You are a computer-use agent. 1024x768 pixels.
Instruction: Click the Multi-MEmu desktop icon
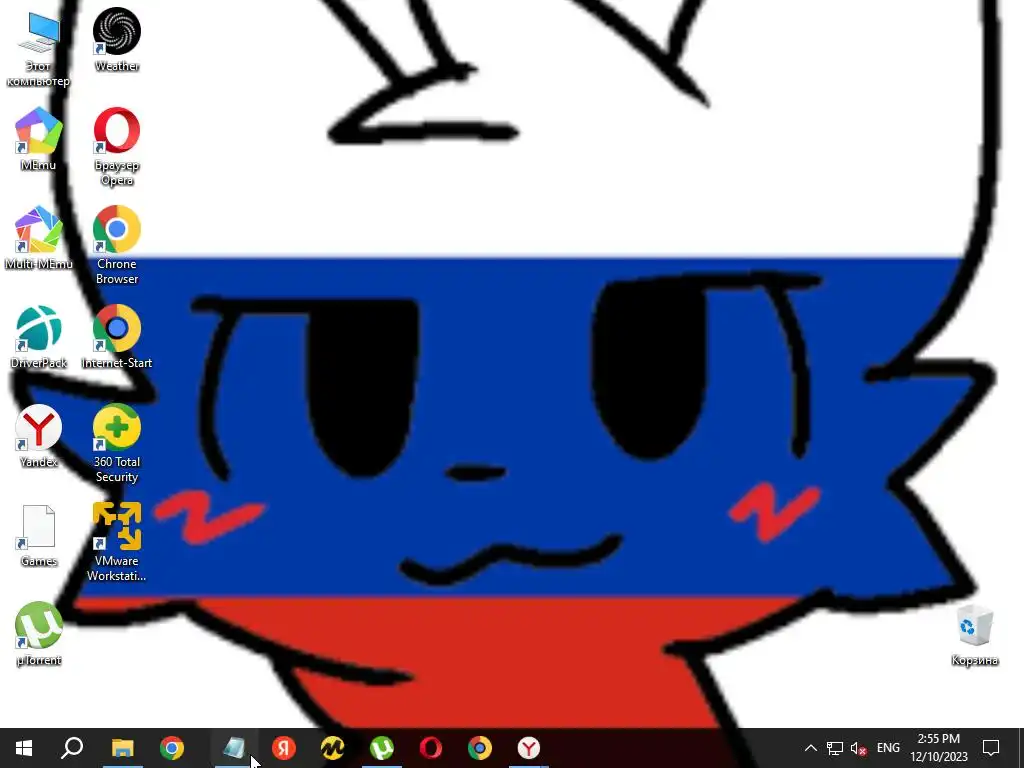pos(38,238)
